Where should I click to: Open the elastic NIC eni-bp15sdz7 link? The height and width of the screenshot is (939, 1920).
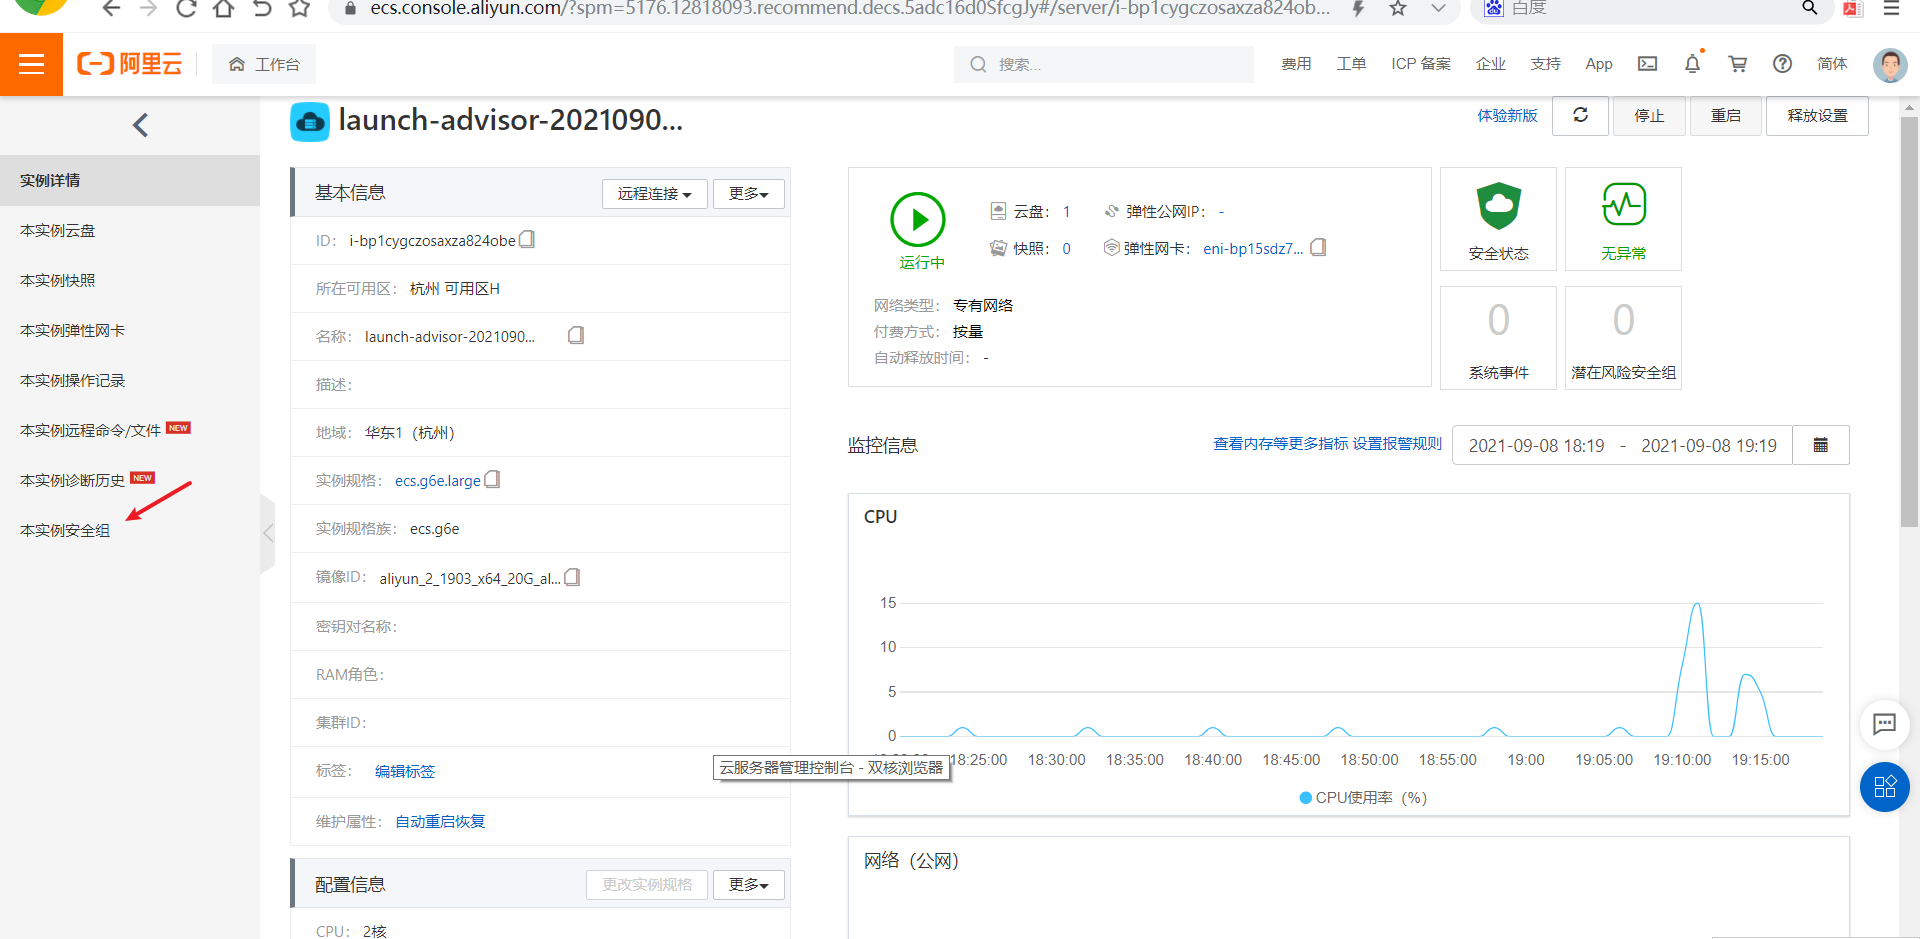1253,249
